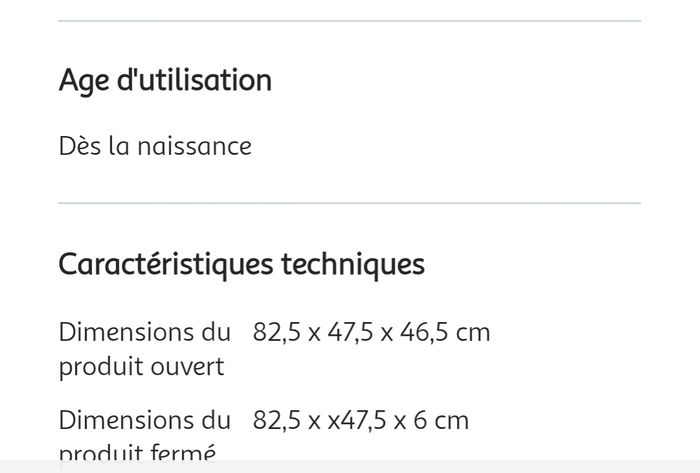
Task: Click the "Age d'utilisation" section heading
Action: (x=165, y=81)
